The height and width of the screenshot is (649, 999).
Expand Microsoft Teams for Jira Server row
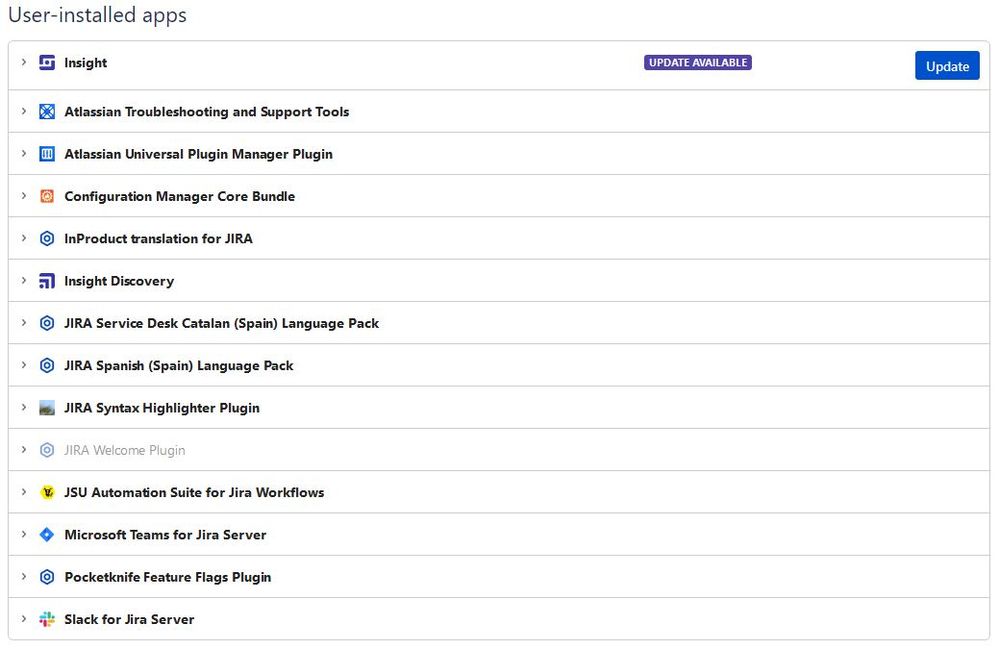coord(24,534)
